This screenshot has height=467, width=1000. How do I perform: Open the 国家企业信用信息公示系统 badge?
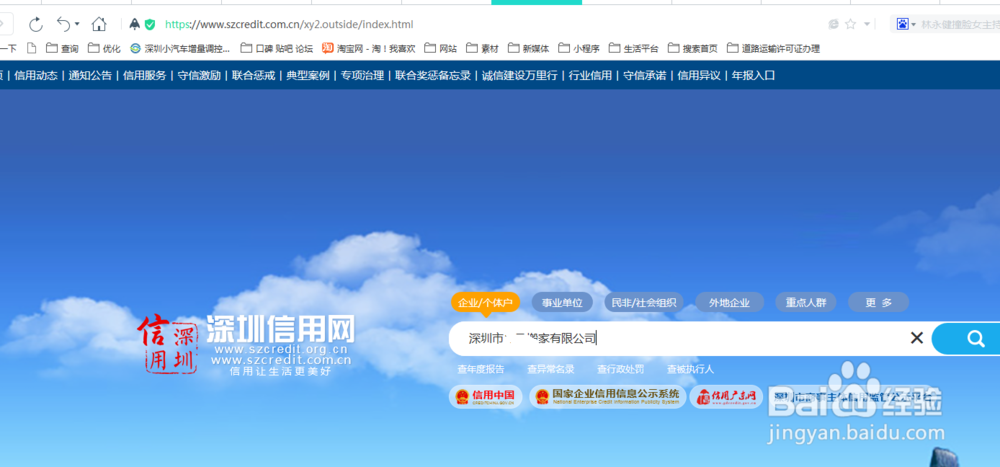coord(608,397)
